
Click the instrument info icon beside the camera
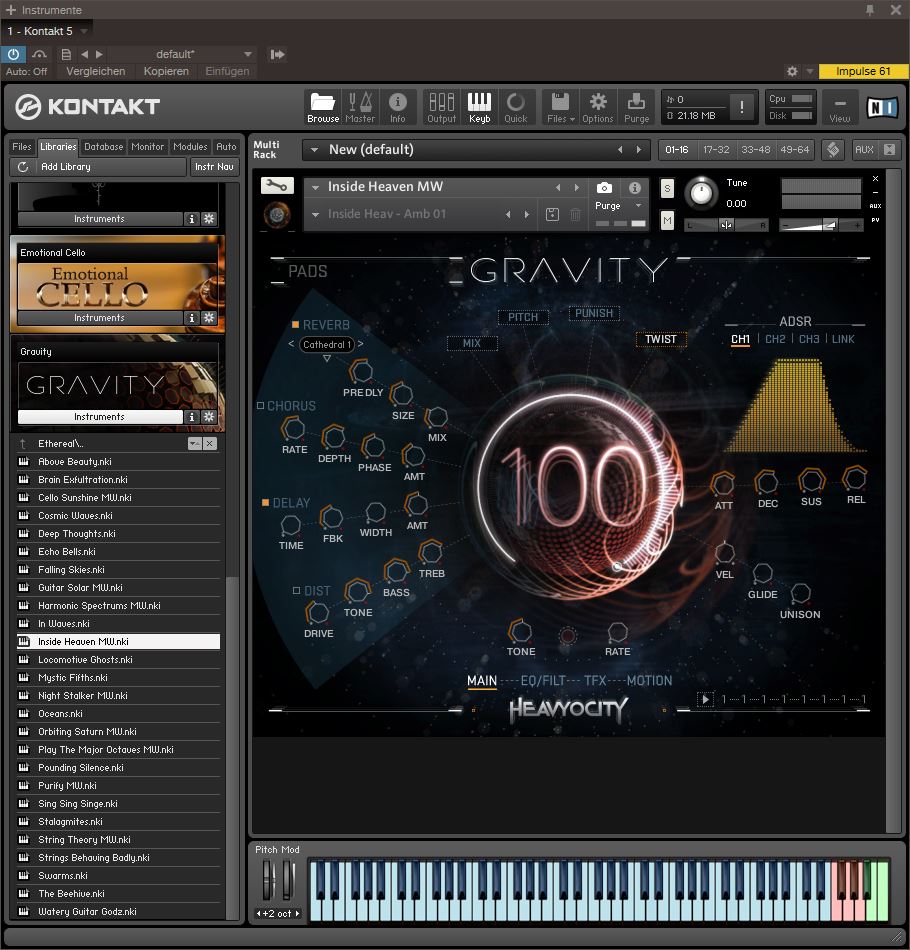tap(634, 188)
